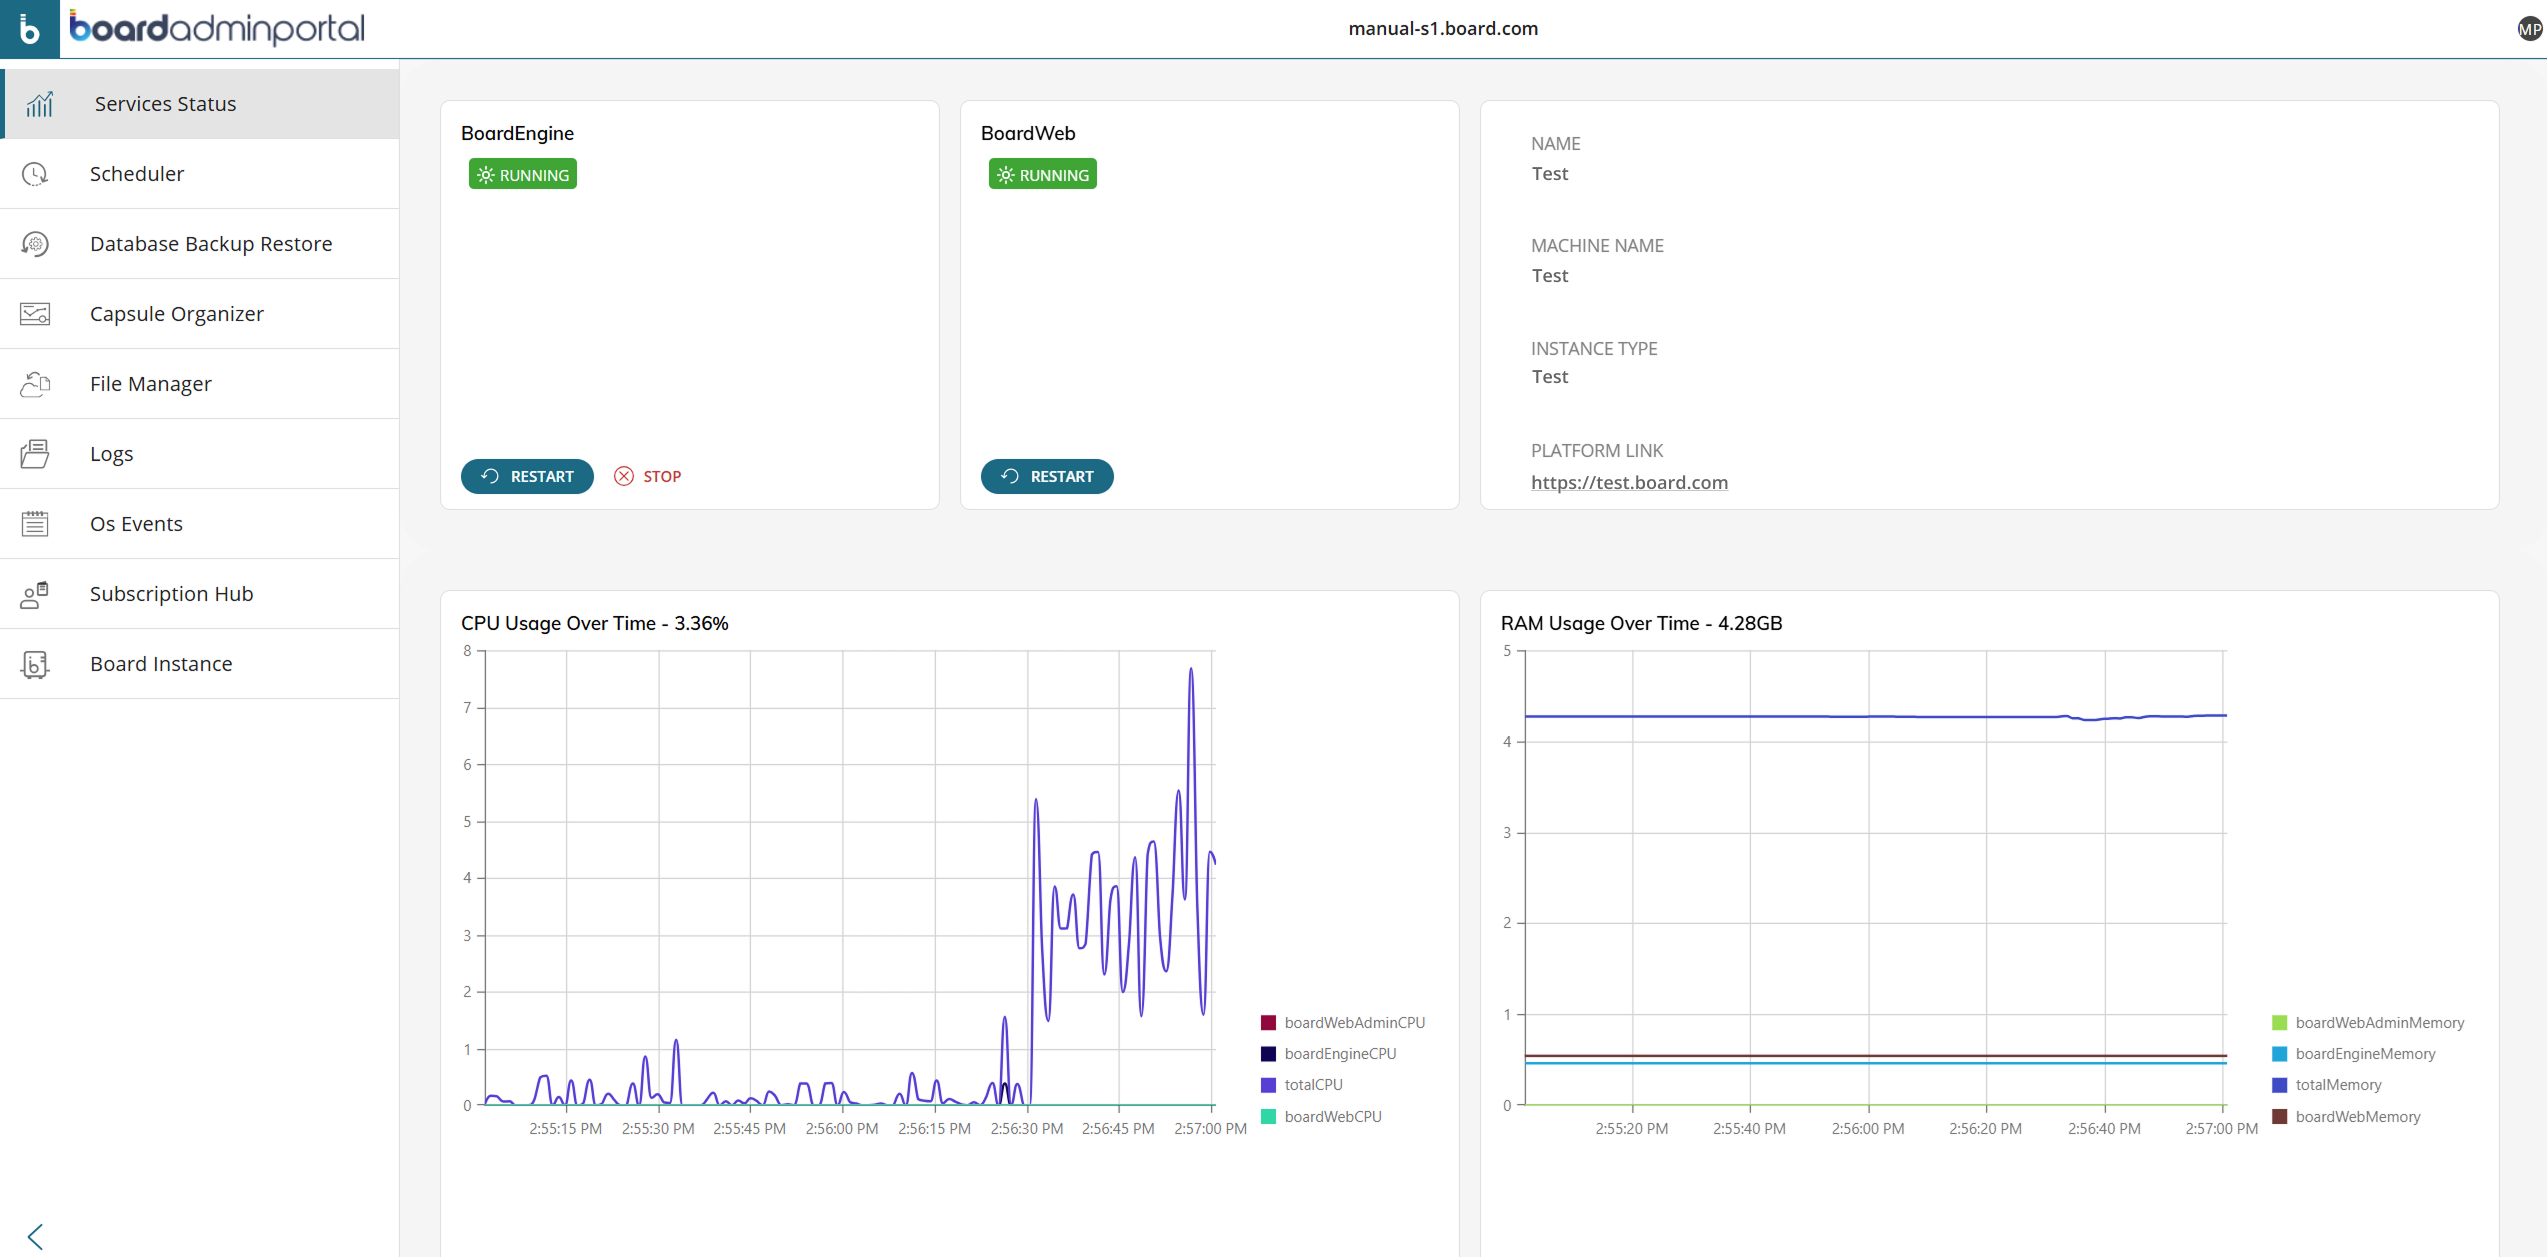Click the INSTANCE TYPE label
2547x1257 pixels.
1594,348
